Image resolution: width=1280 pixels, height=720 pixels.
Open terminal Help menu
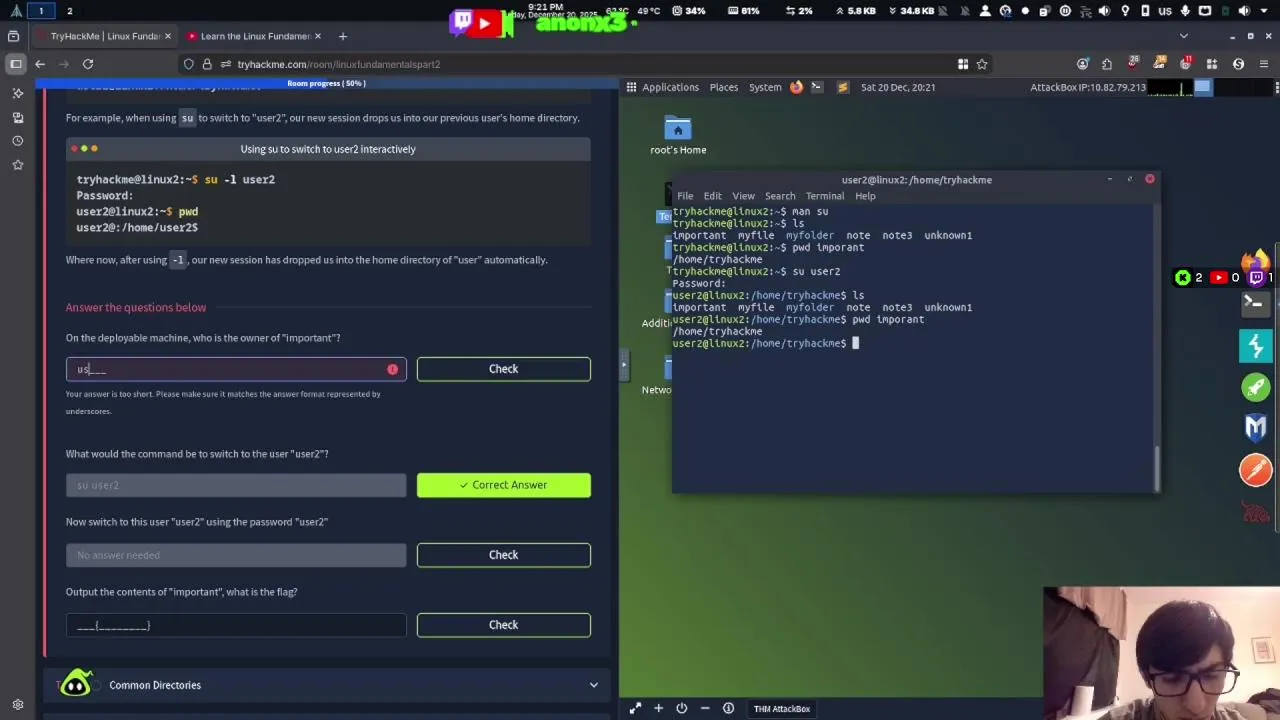[x=865, y=196]
